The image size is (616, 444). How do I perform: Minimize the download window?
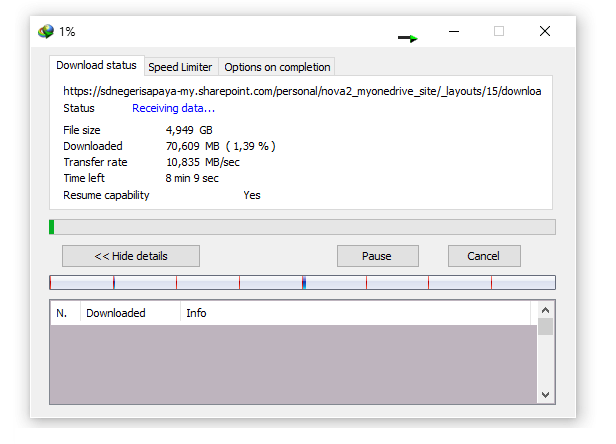(x=454, y=31)
